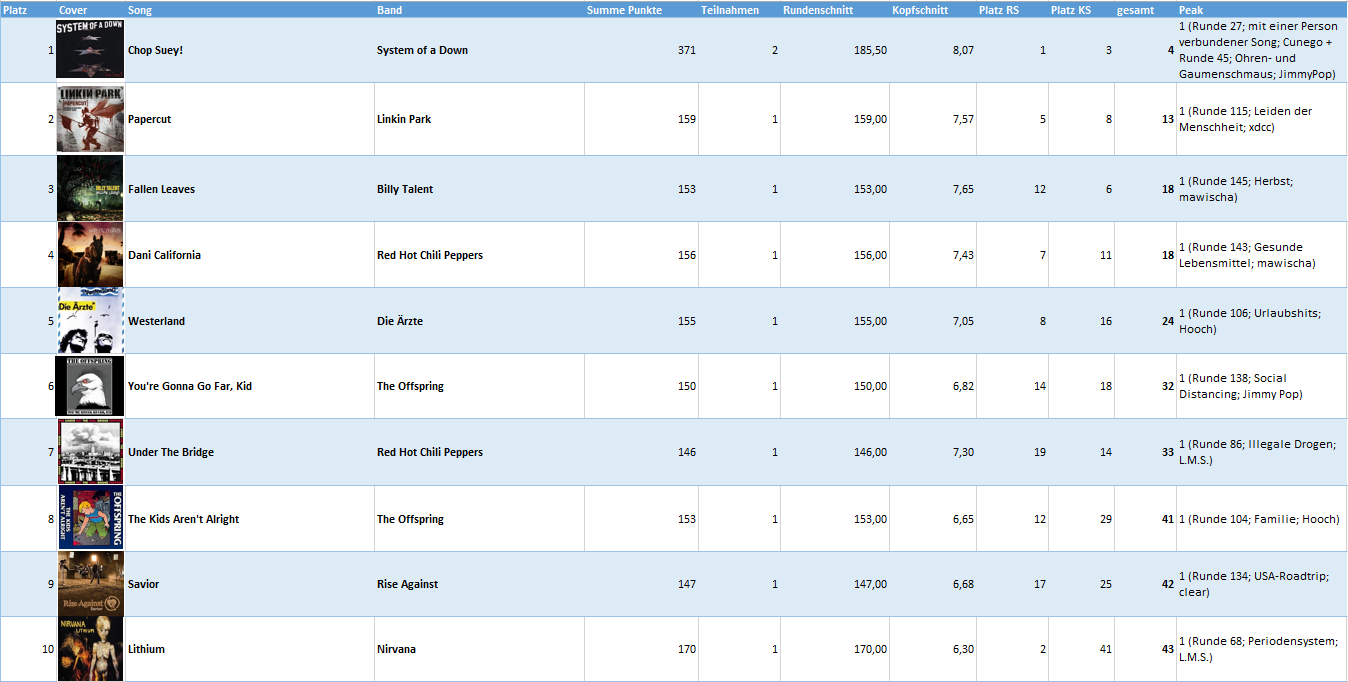Select the Dani California cover thumbnail

point(90,254)
